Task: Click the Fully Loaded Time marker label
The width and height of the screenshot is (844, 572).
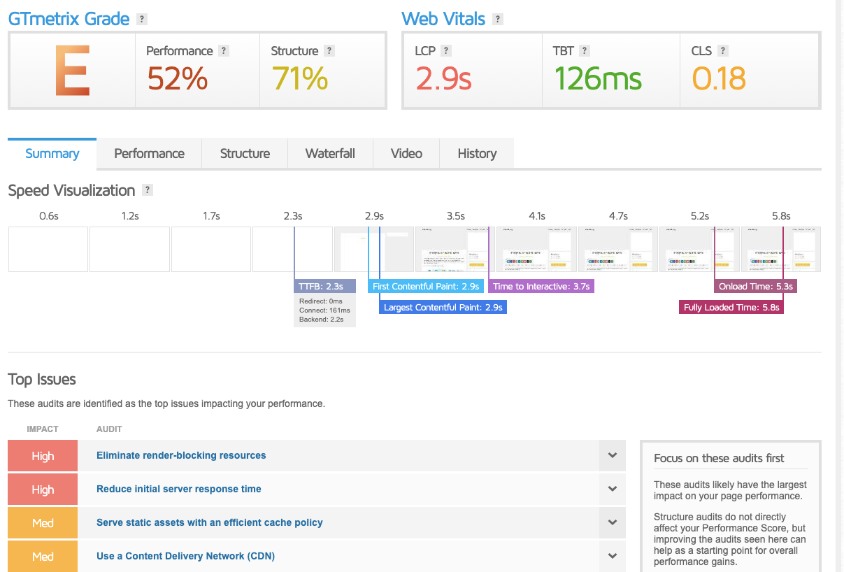Action: tap(730, 307)
